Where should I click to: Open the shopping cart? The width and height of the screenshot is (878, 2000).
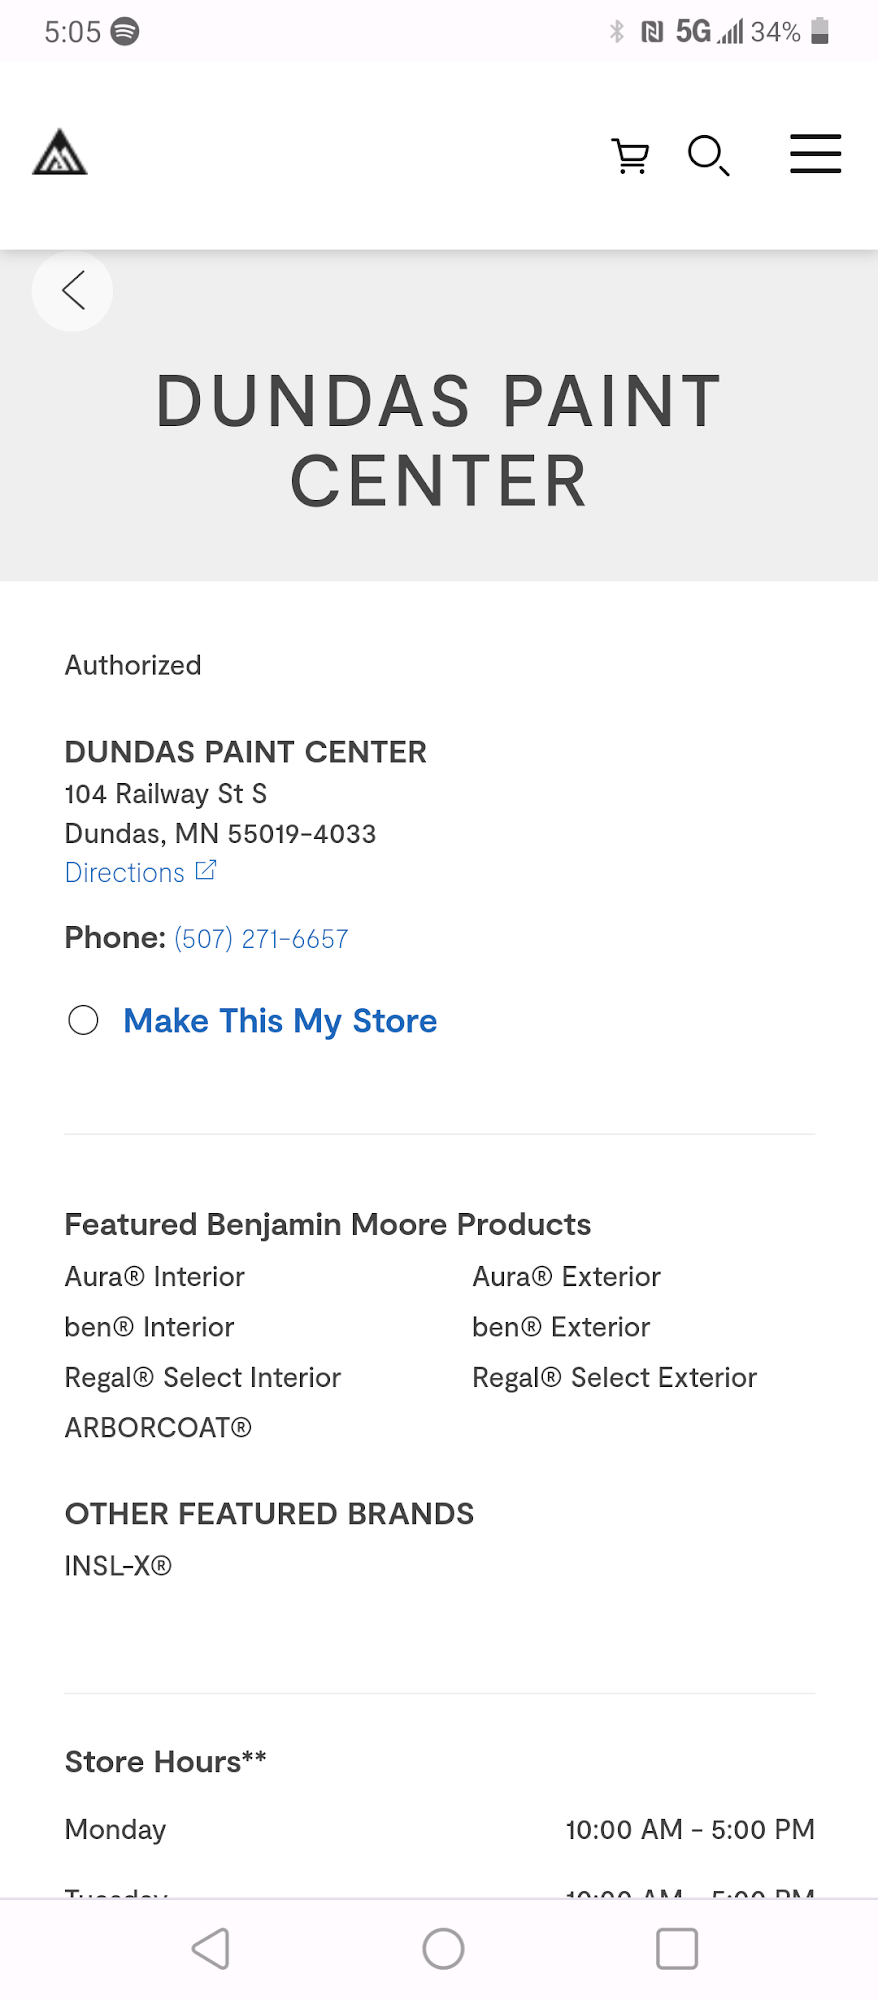click(630, 156)
